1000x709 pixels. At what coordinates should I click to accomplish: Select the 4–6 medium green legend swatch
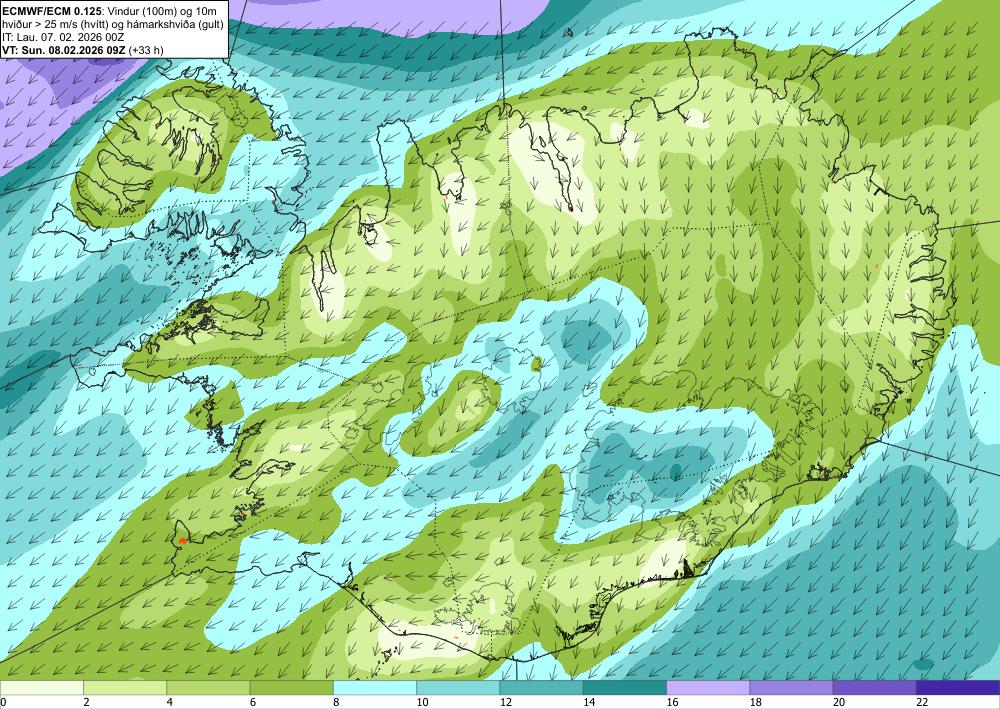coord(208,688)
